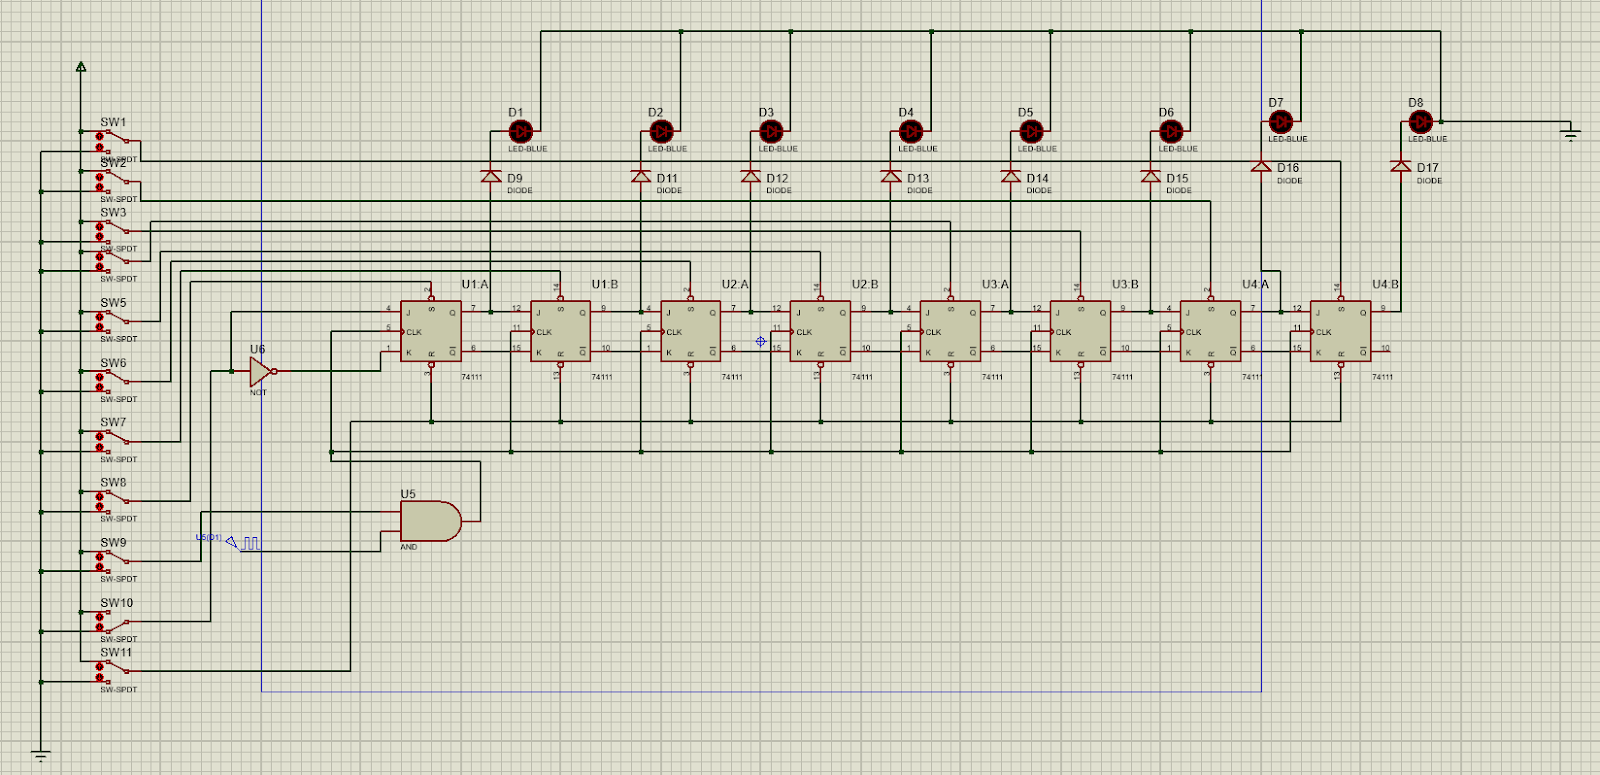Select flip-flop U1:A
The image size is (1600, 775).
tap(431, 331)
